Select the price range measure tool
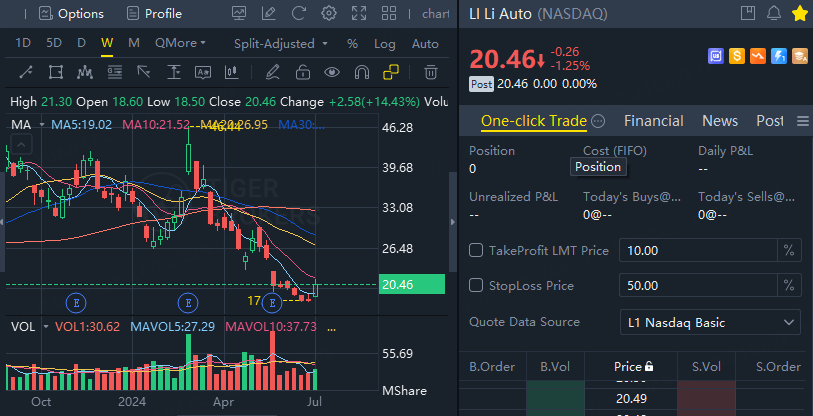The width and height of the screenshot is (813, 416). point(174,73)
